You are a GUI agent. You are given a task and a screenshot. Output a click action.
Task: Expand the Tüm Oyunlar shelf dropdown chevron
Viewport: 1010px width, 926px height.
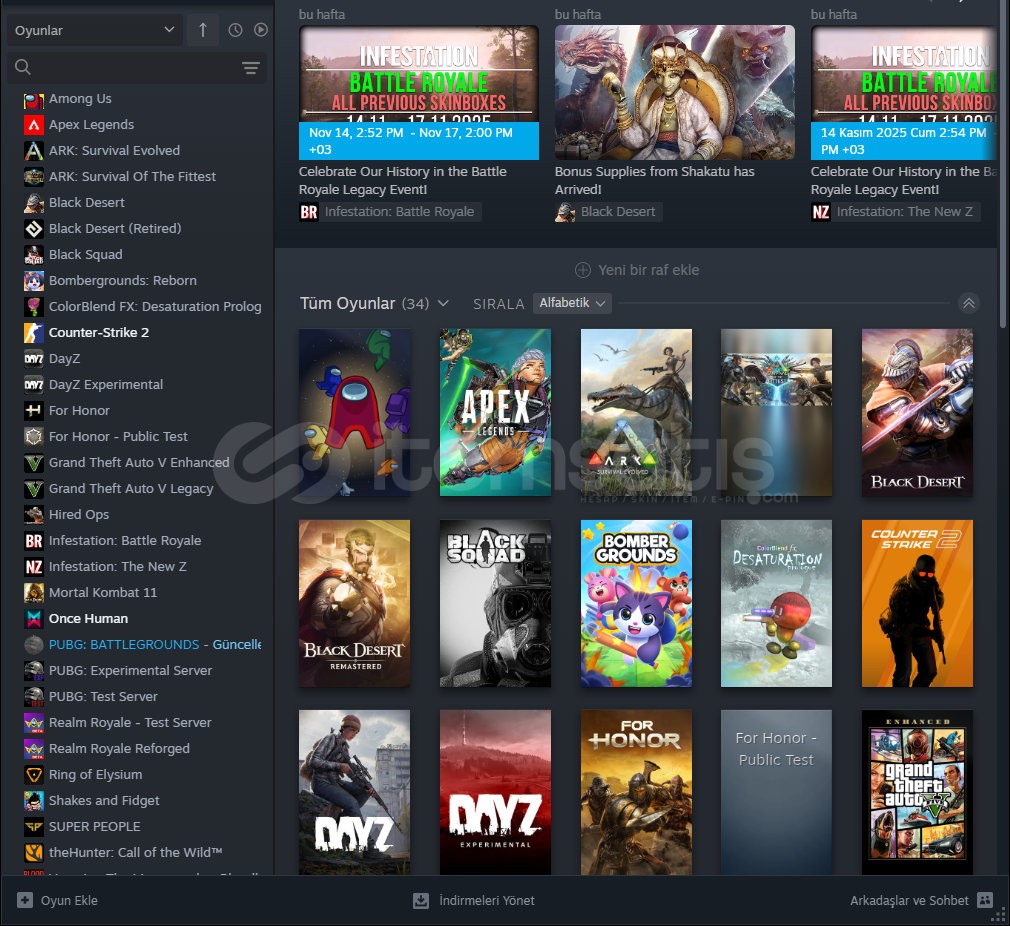point(443,303)
